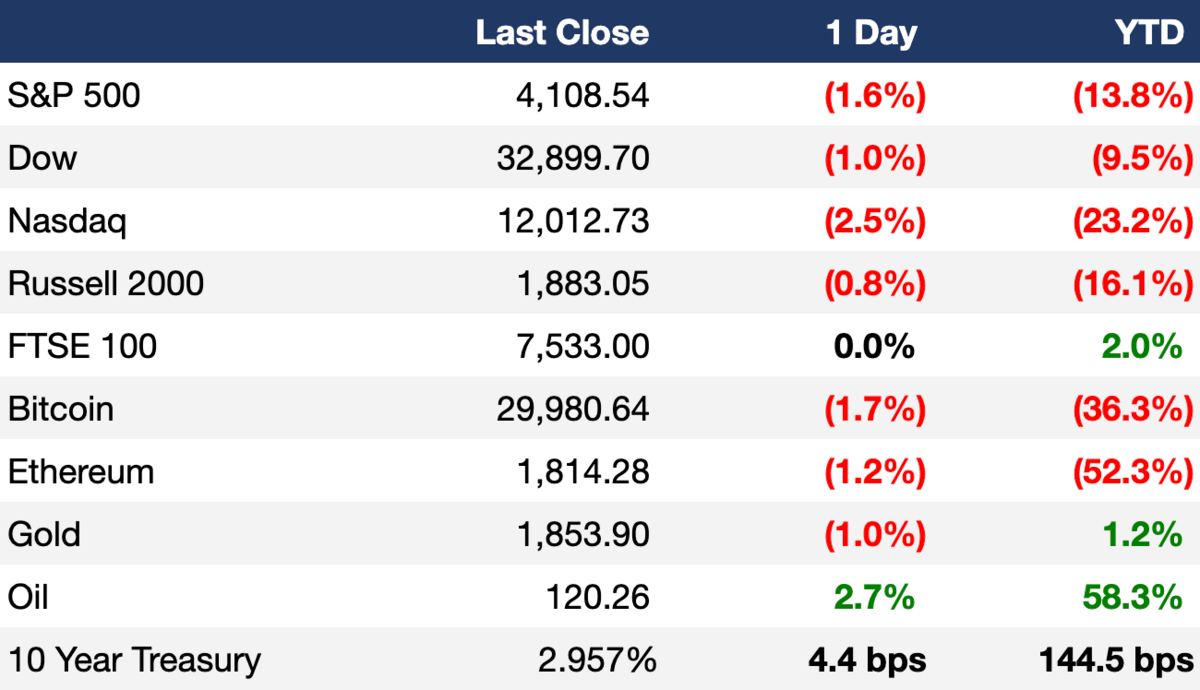
Task: Select the FTSE 100 row label
Action: point(82,347)
